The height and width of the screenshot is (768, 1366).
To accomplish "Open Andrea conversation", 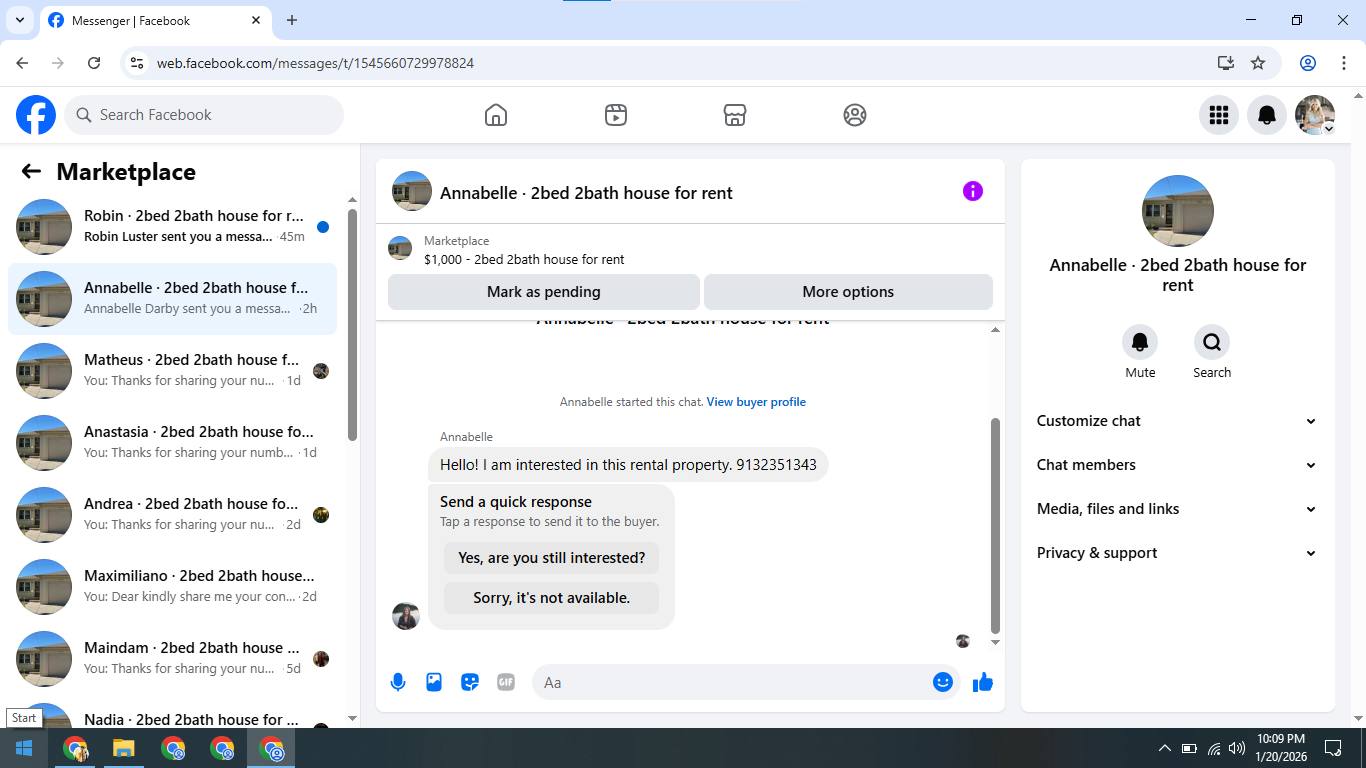I will click(172, 515).
